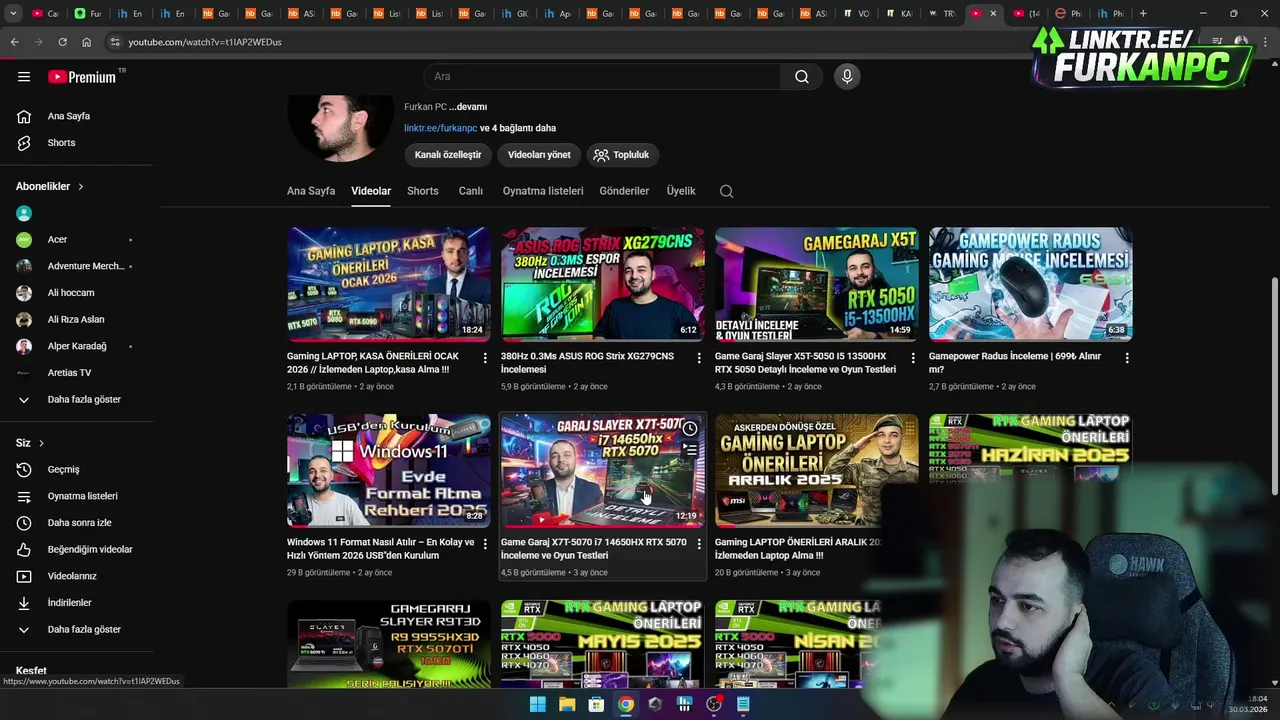Click the YouTube Premium logo
1280x720 pixels.
tap(82, 77)
